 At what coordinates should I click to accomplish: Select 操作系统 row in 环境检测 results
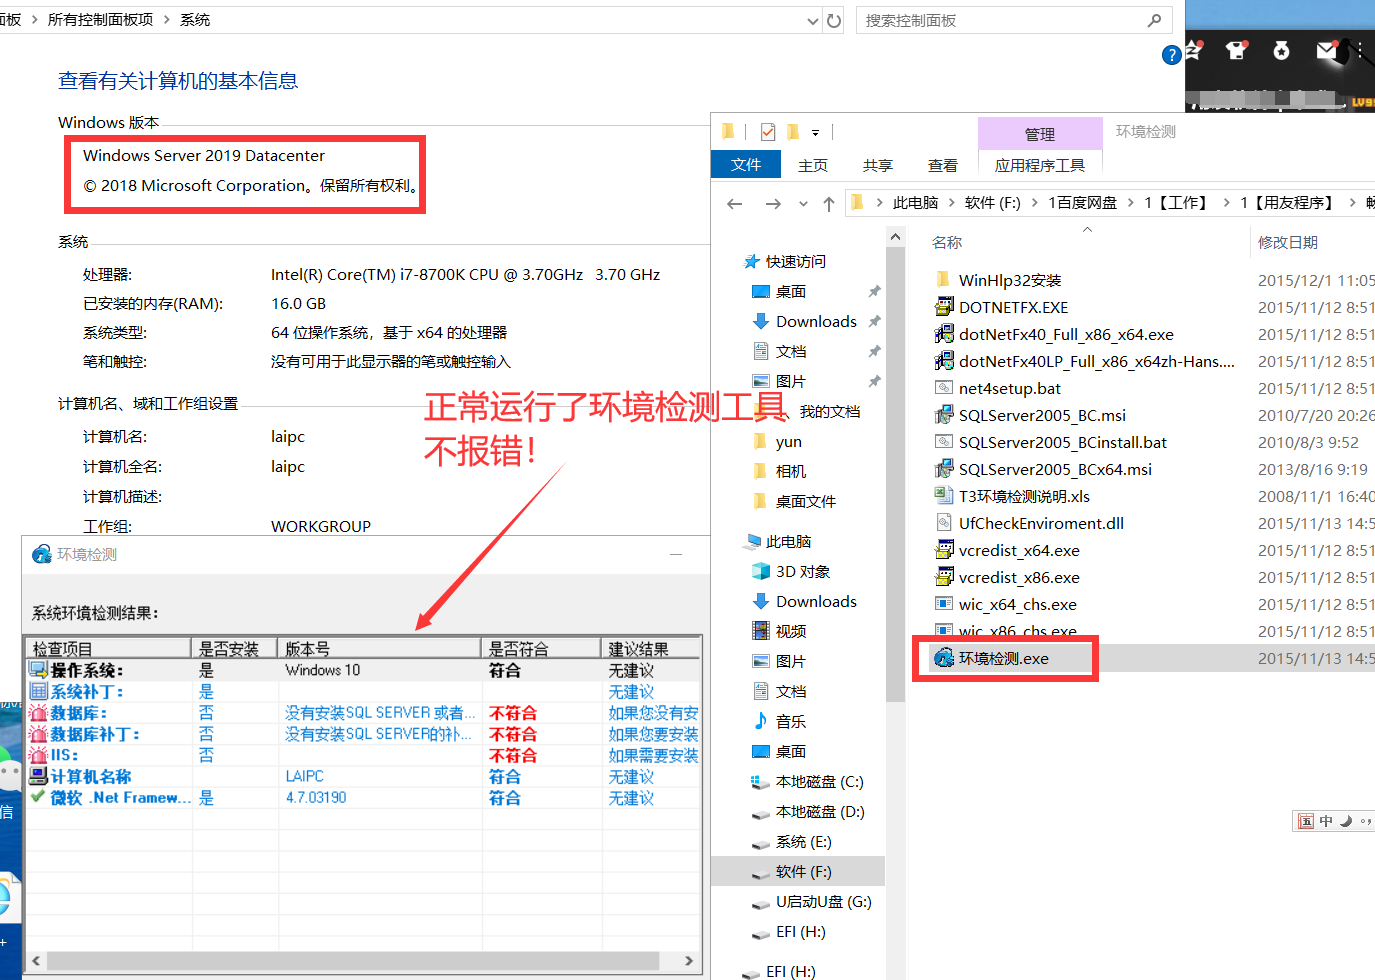(363, 670)
